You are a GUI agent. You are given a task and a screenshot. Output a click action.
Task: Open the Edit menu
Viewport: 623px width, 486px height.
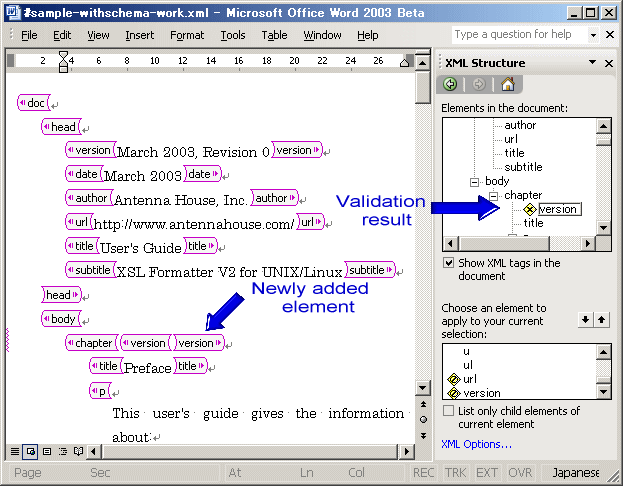[x=62, y=35]
